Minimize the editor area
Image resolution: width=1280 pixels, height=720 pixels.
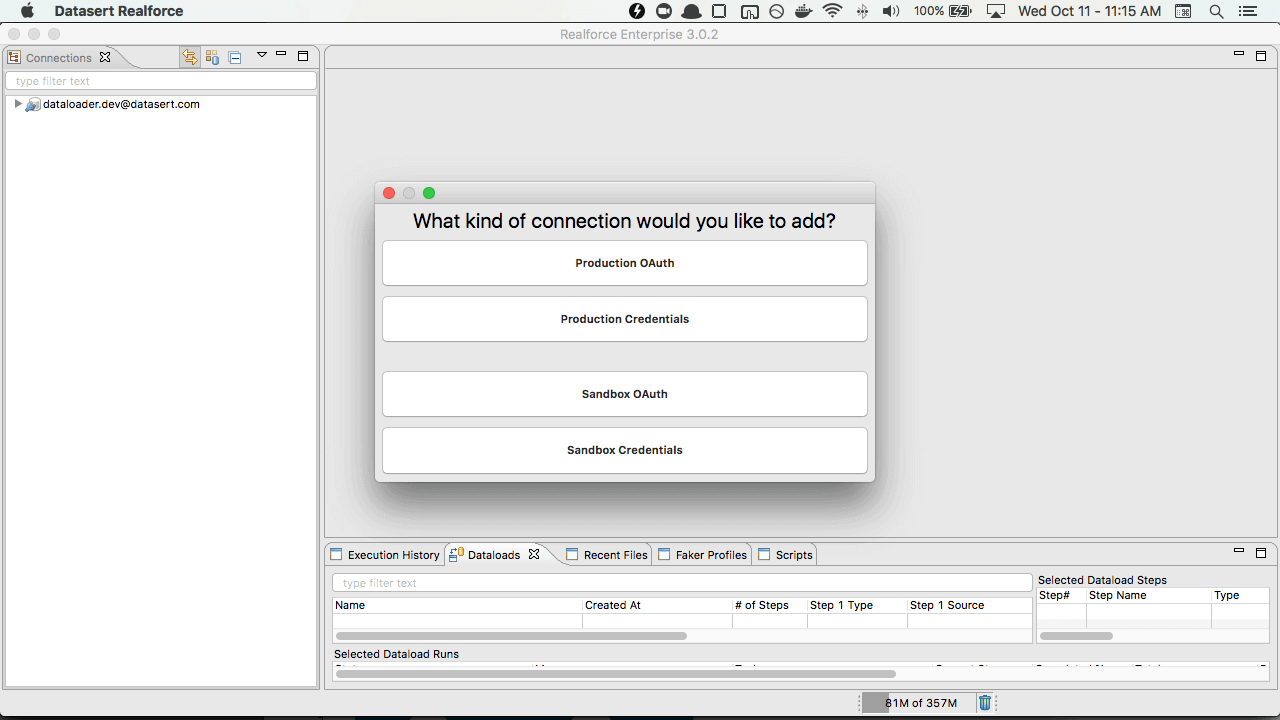point(1239,53)
